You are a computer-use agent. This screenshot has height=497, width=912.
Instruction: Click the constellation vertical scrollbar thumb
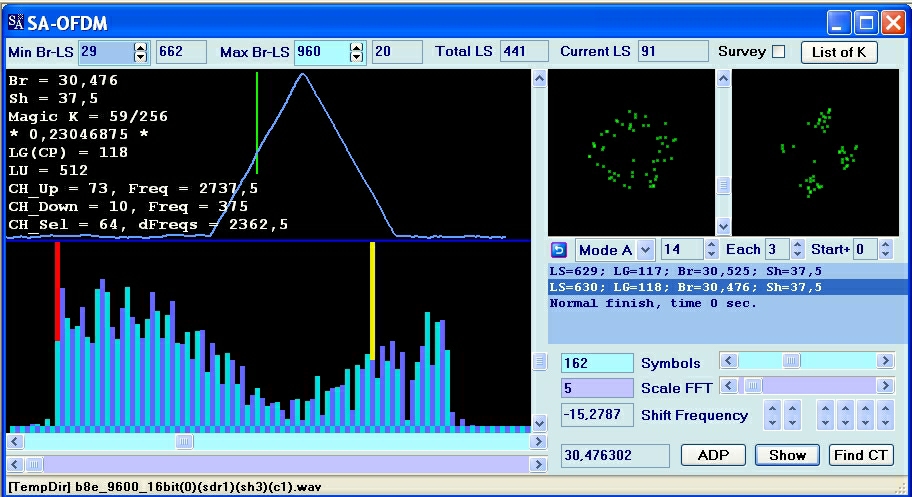tap(723, 186)
